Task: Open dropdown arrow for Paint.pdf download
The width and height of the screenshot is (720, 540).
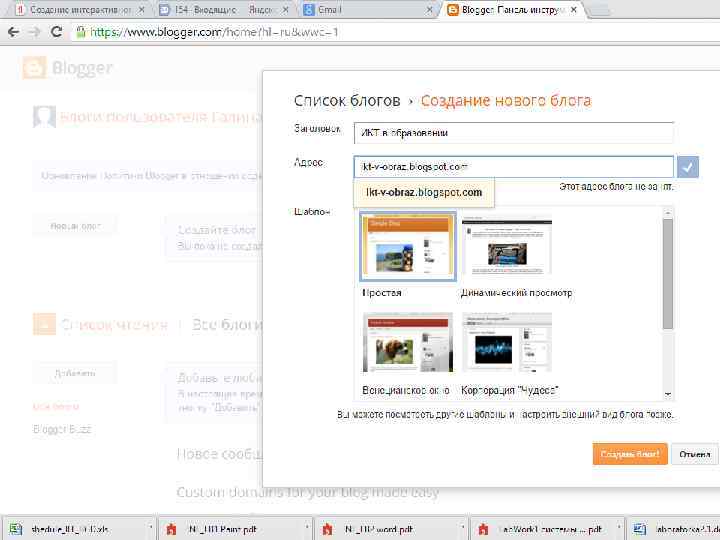Action: (x=306, y=529)
